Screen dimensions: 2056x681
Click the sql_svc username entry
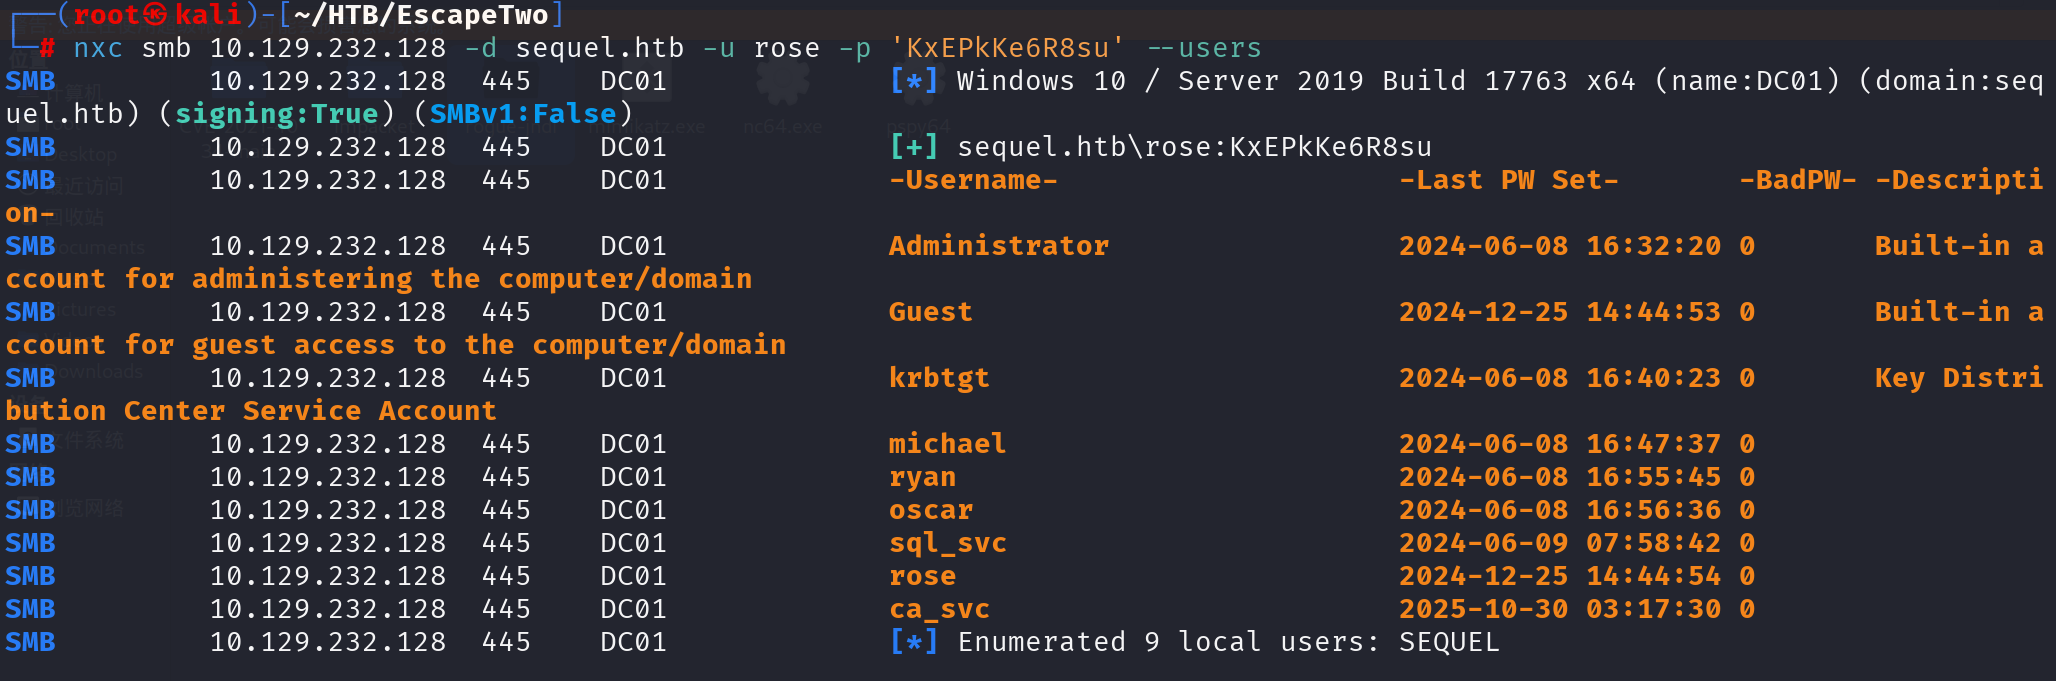pos(948,543)
